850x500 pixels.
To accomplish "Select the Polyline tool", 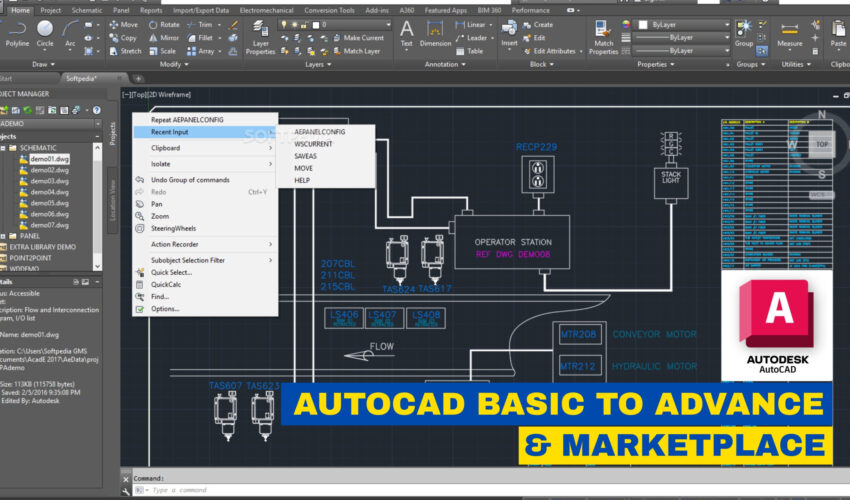I will (17, 34).
